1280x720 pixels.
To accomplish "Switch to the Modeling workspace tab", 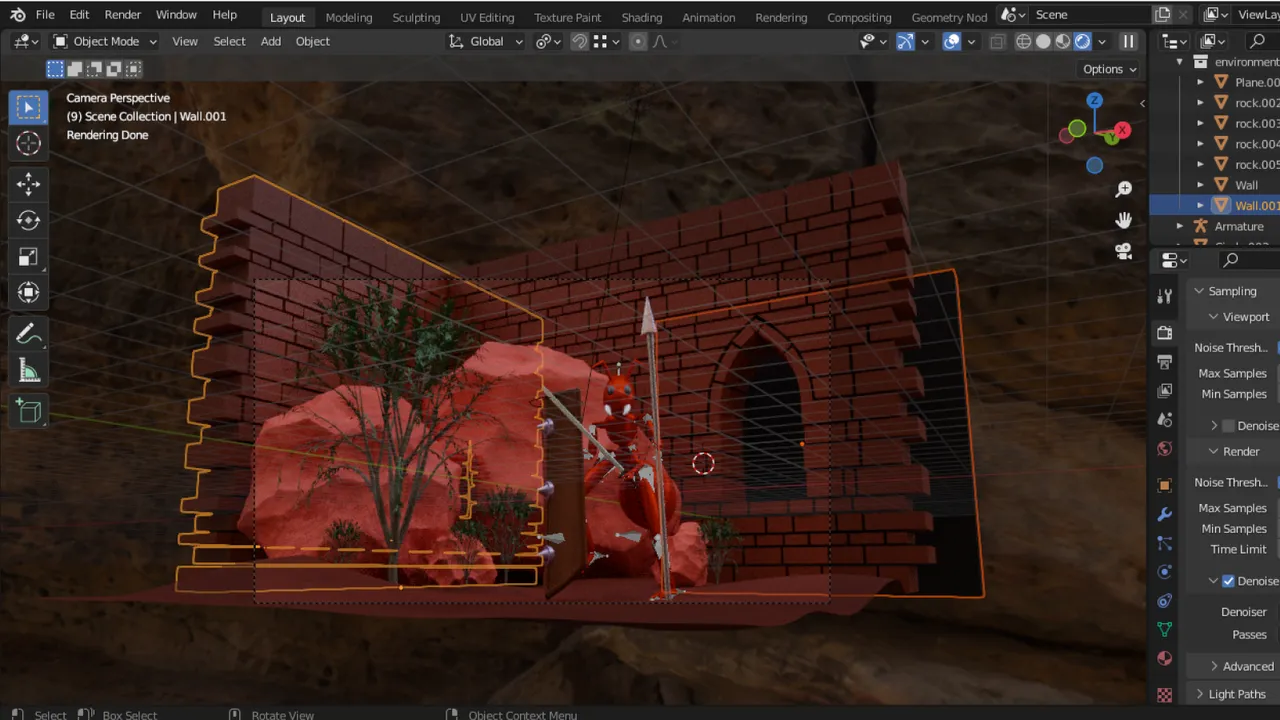I will (349, 17).
